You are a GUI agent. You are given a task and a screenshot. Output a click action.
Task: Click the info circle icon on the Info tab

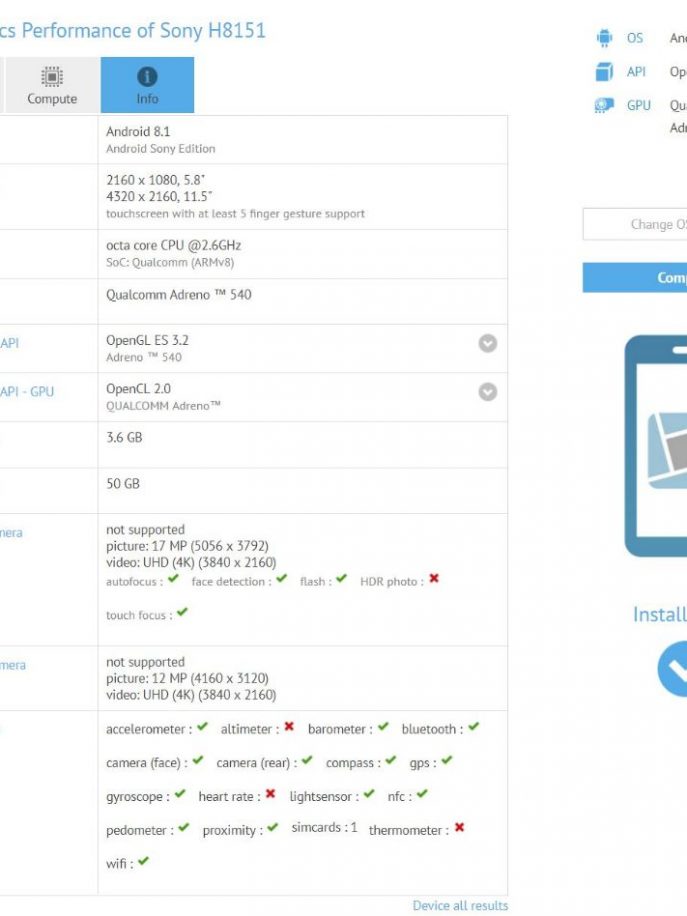click(147, 77)
